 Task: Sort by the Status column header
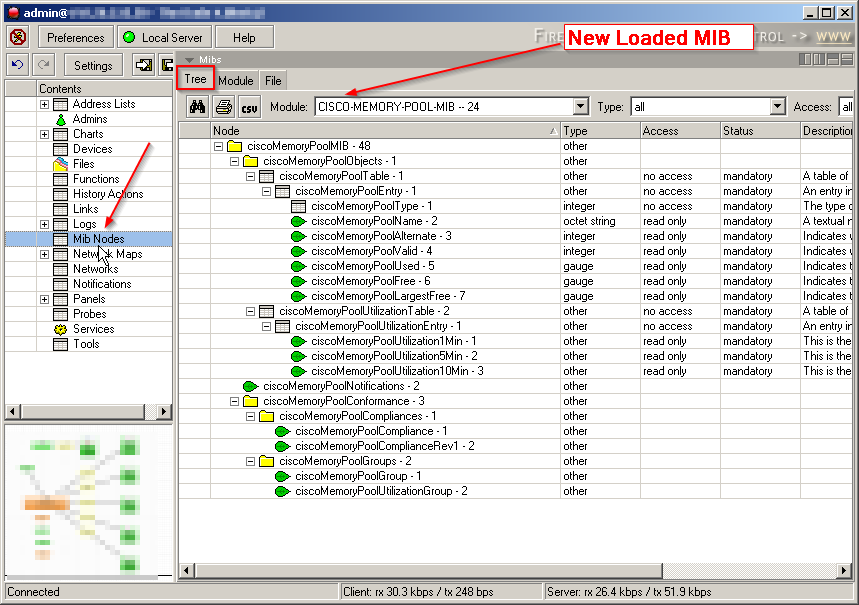point(760,130)
